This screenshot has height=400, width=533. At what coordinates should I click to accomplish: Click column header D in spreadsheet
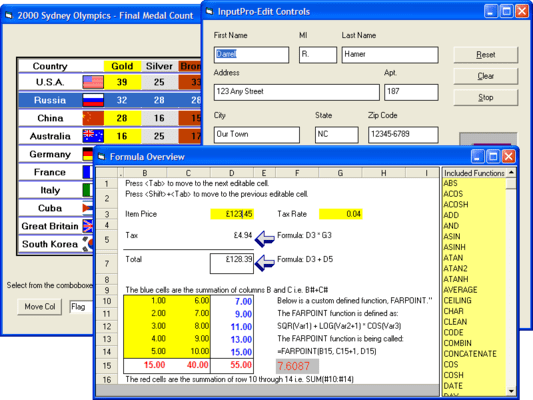click(x=232, y=173)
